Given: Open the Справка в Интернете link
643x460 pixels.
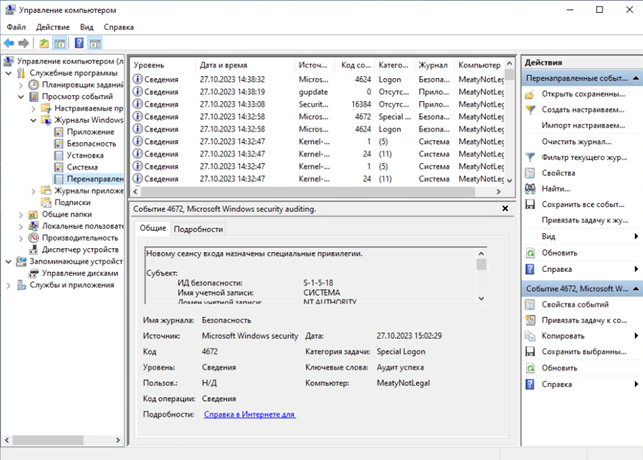Looking at the screenshot, I should pos(249,413).
